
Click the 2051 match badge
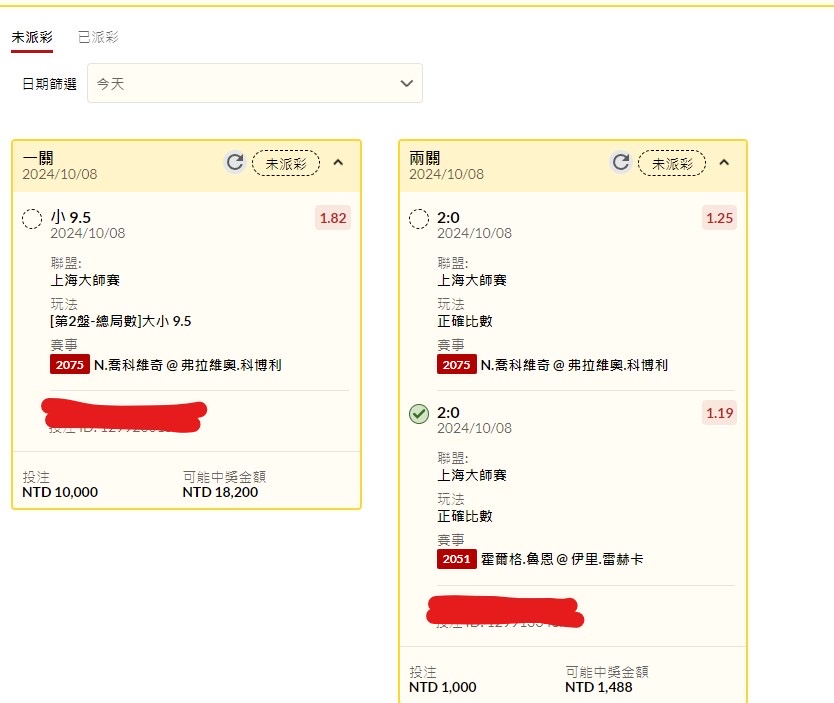(456, 559)
